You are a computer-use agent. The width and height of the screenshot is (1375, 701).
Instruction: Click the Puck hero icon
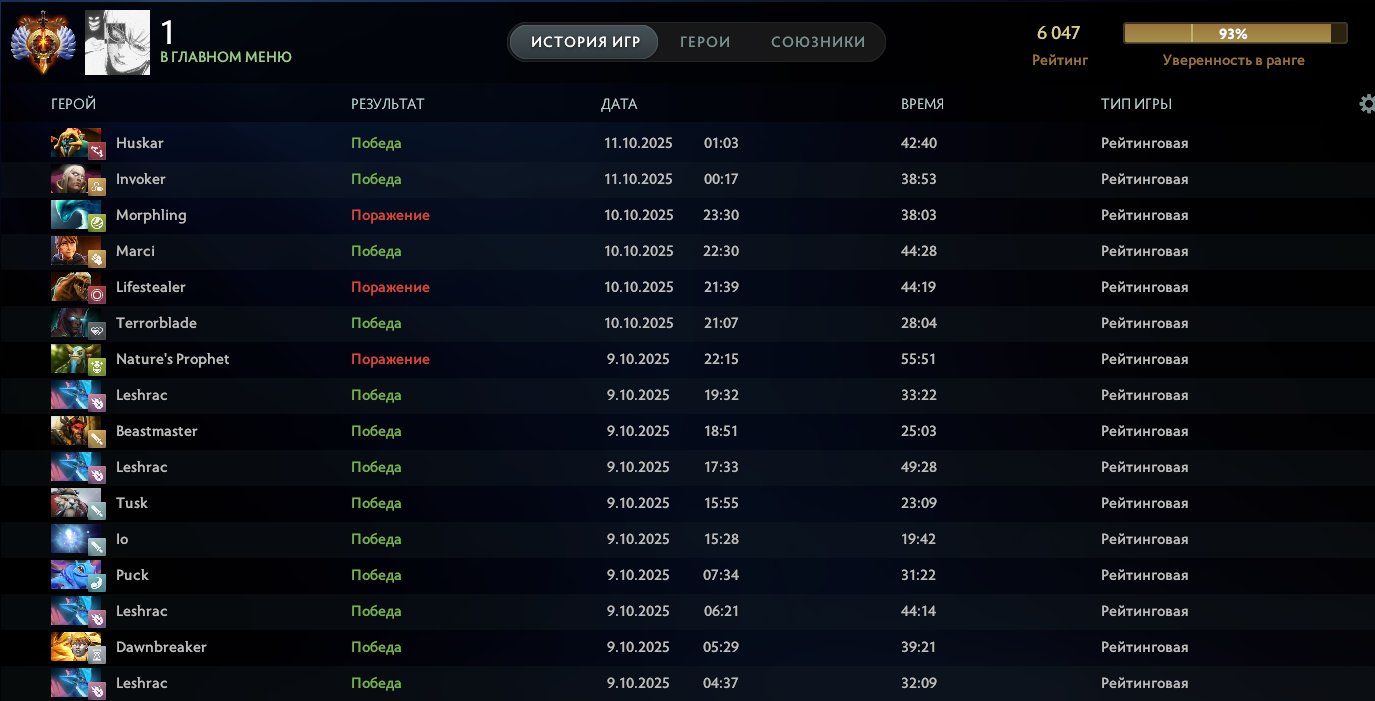pyautogui.click(x=77, y=575)
